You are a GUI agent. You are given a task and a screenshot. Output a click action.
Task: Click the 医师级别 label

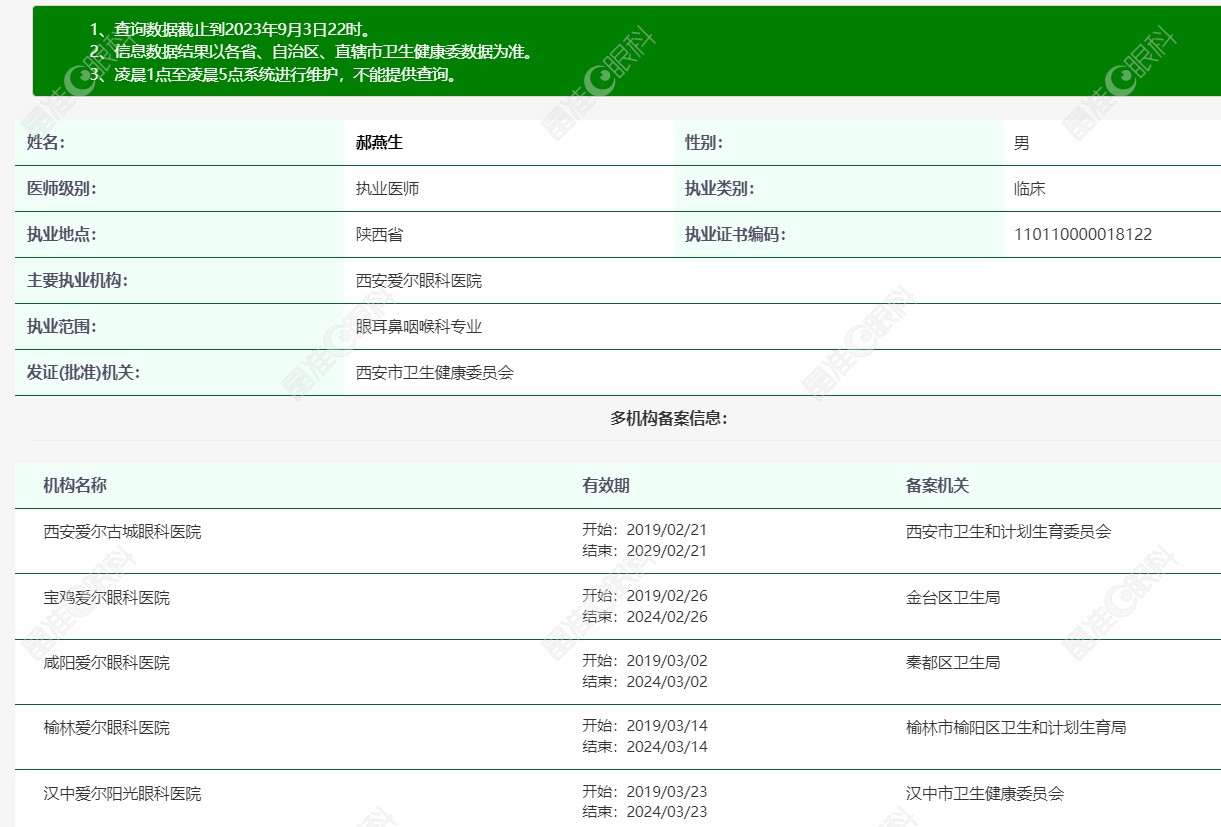[62, 188]
